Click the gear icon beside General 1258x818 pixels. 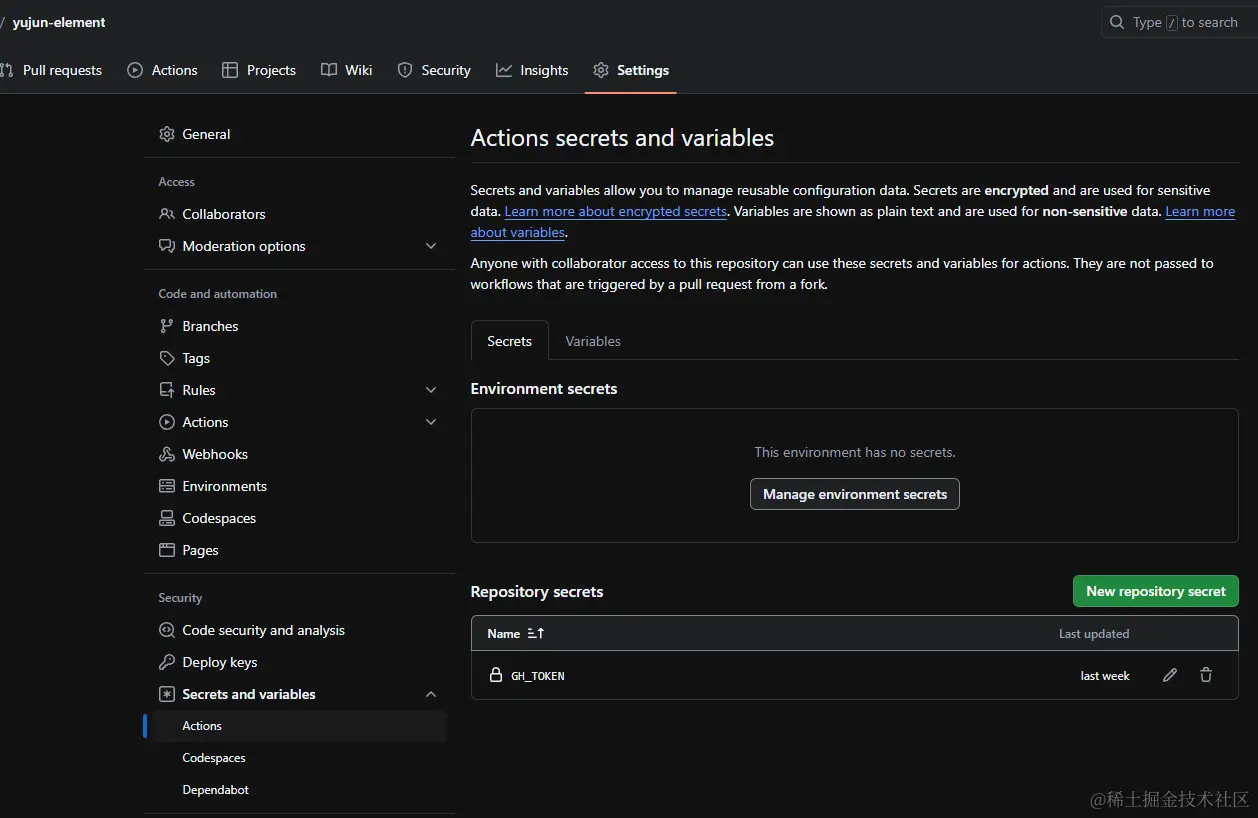click(167, 134)
